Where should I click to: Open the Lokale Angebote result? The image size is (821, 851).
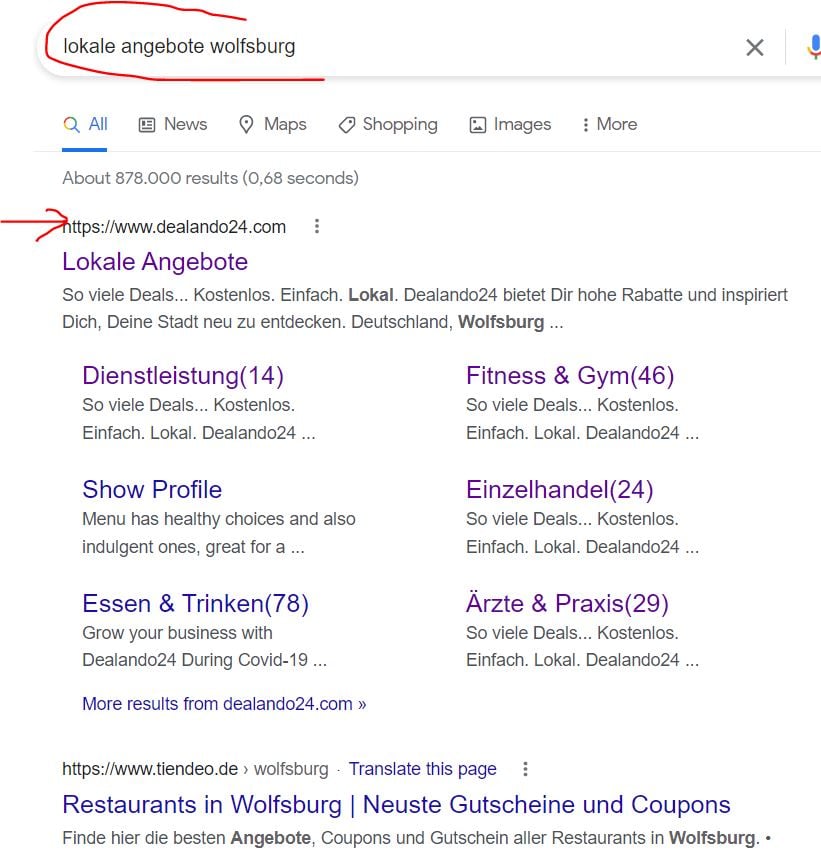pos(155,262)
